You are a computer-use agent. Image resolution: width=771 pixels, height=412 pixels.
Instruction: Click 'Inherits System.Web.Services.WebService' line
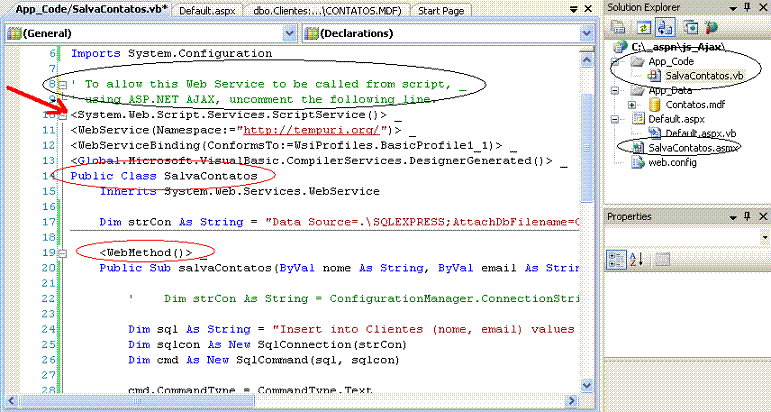(x=239, y=191)
